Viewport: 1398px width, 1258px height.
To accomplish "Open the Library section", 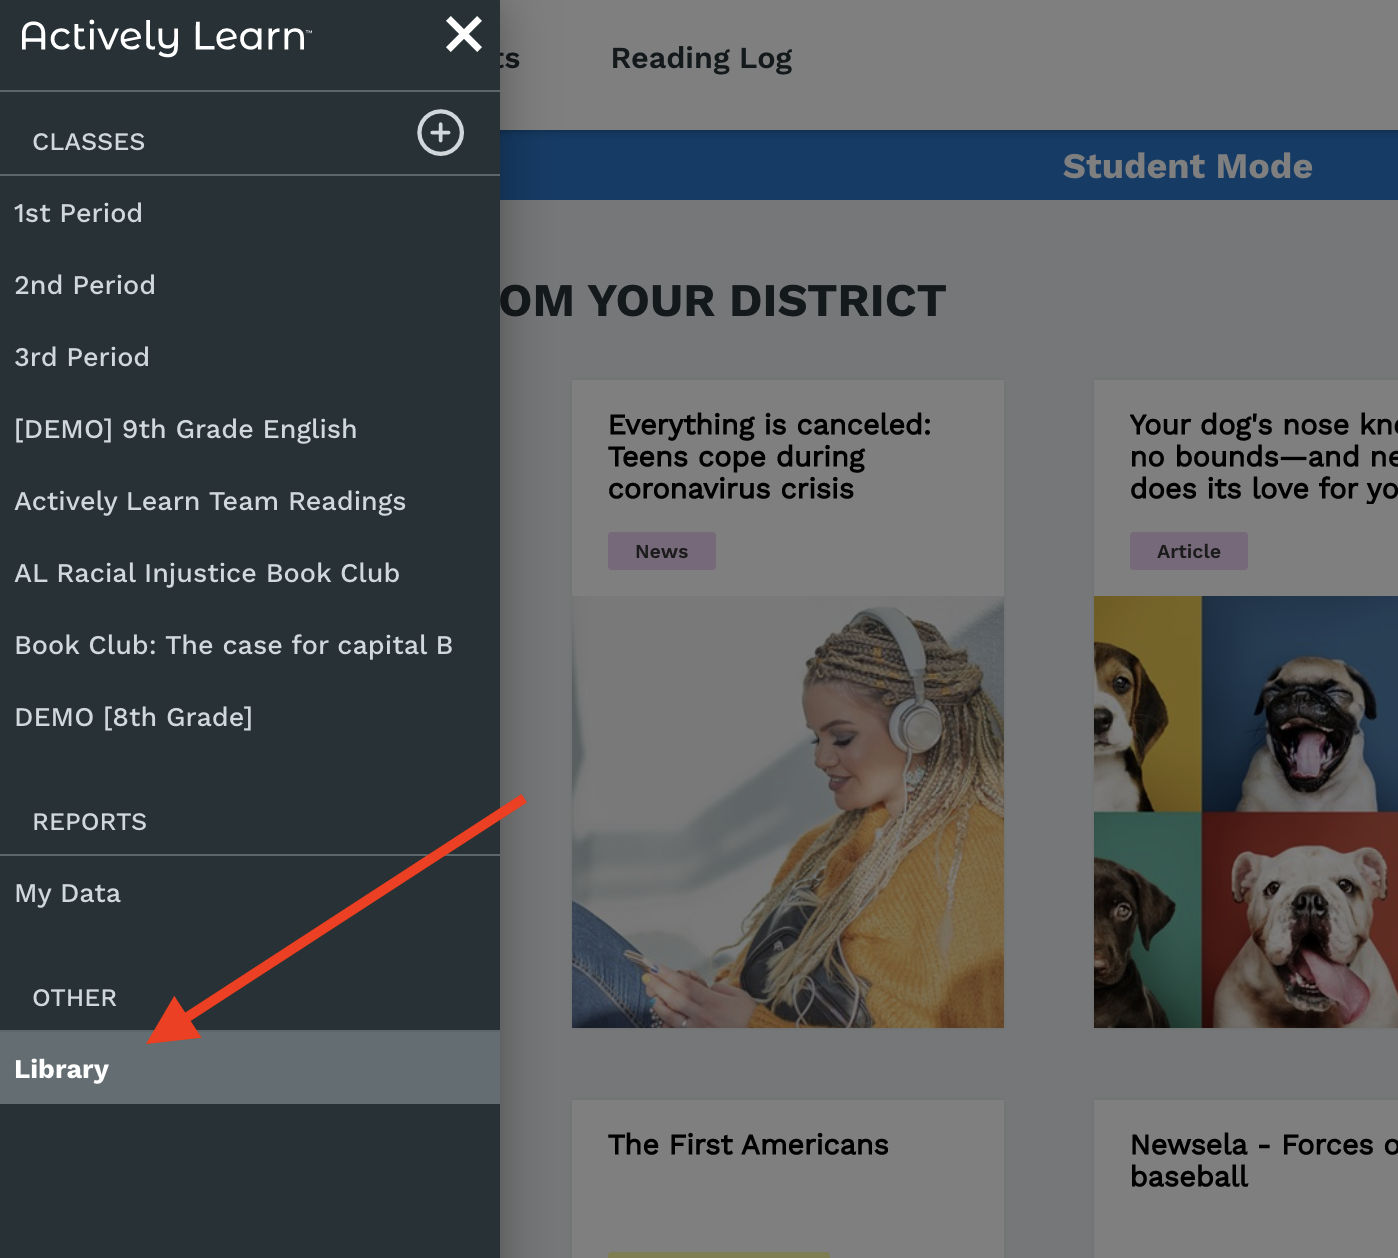I will 61,1068.
